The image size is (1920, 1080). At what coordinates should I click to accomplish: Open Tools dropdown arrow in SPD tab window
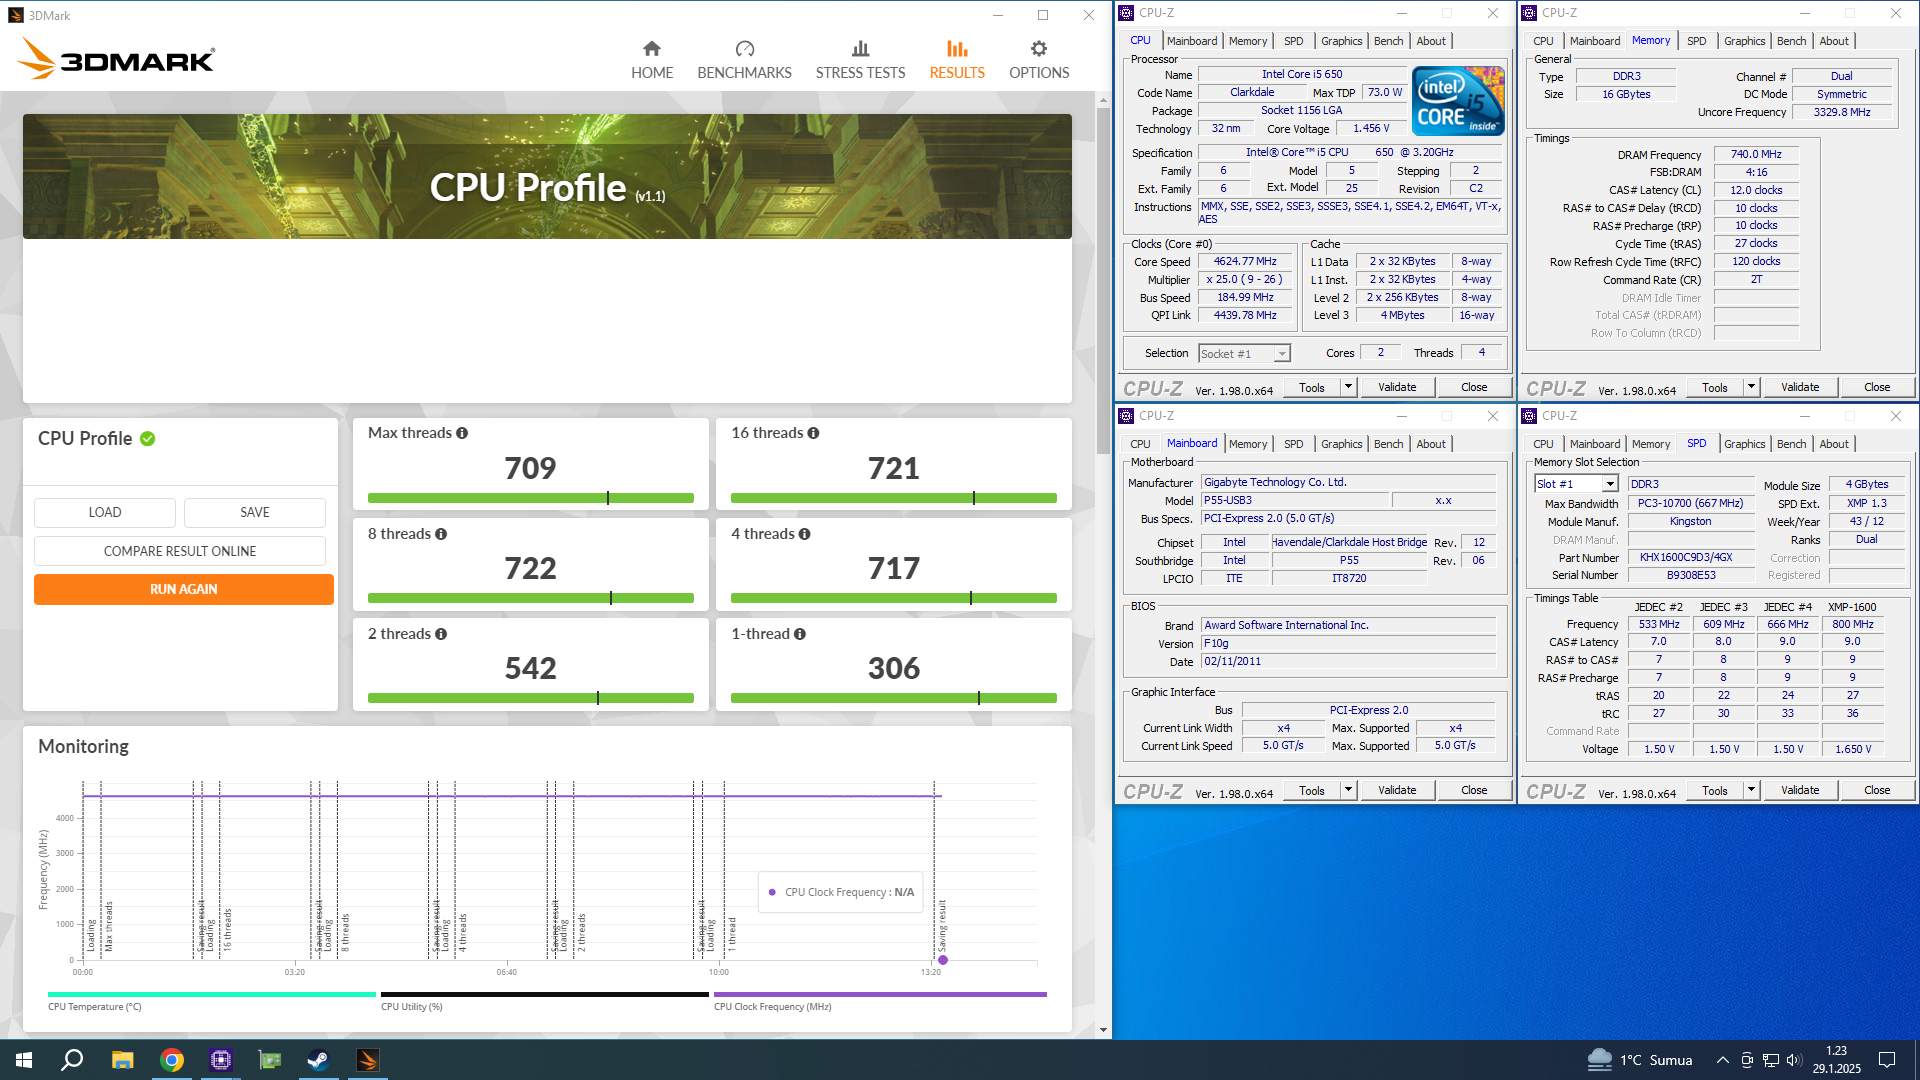coord(1751,790)
